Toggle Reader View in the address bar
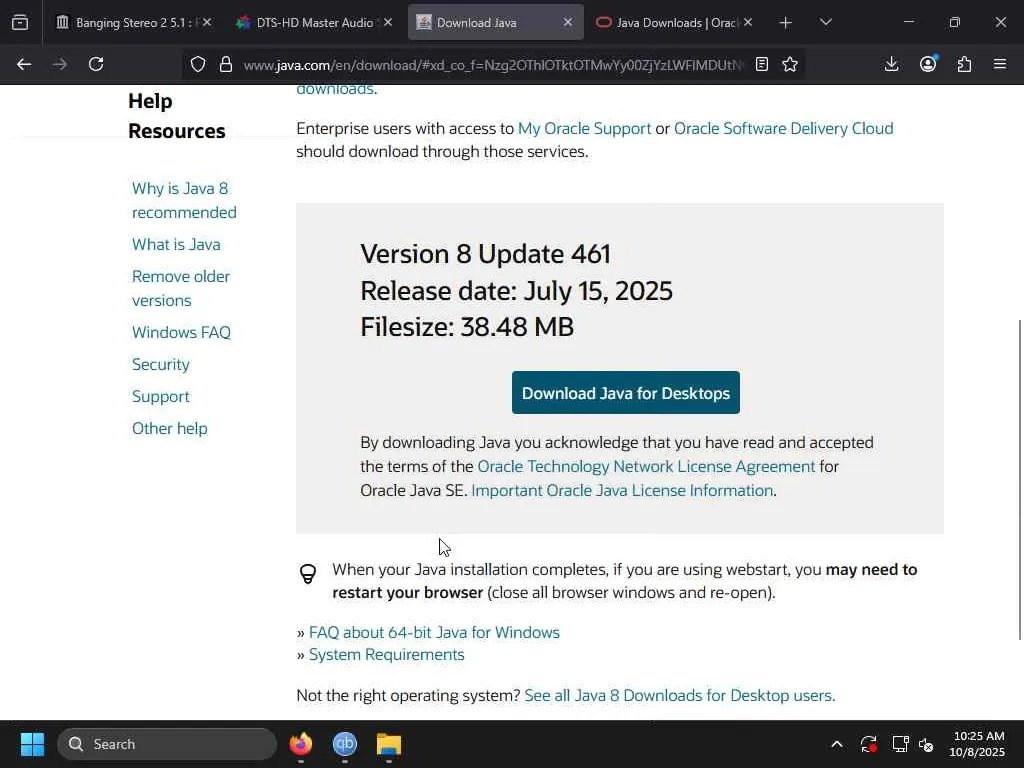The width and height of the screenshot is (1024, 768). 762,64
